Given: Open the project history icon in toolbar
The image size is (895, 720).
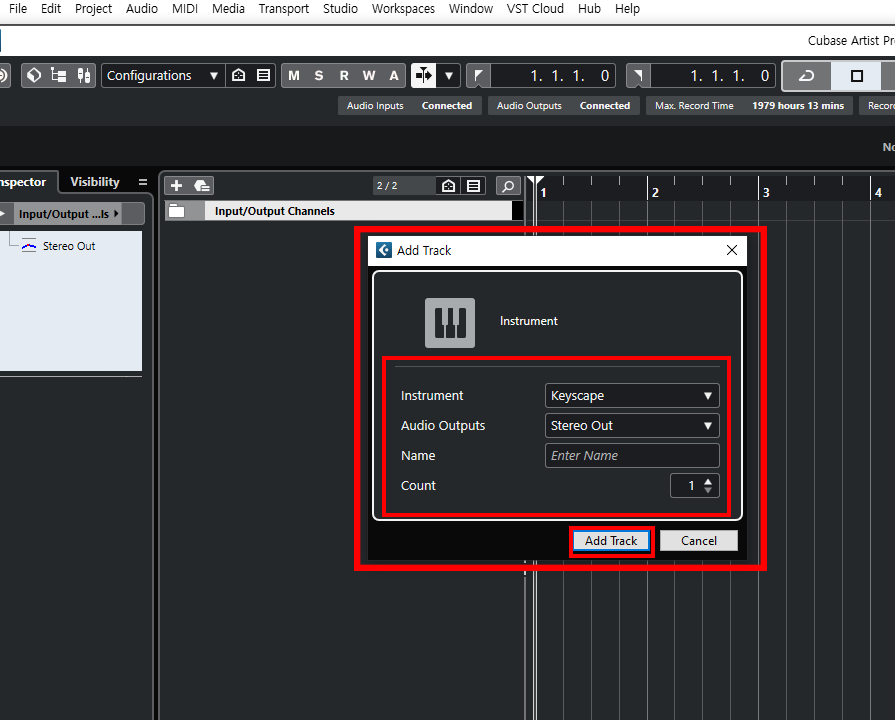Looking at the screenshot, I should tap(34, 75).
